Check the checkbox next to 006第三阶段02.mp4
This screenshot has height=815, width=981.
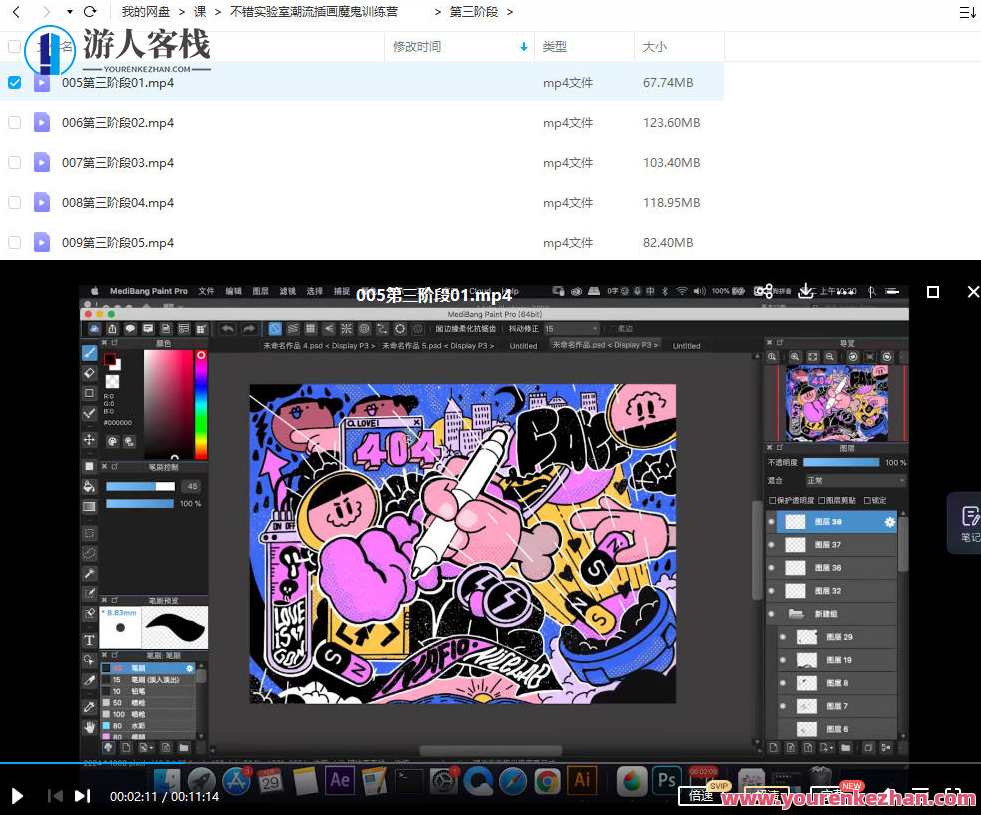14,122
